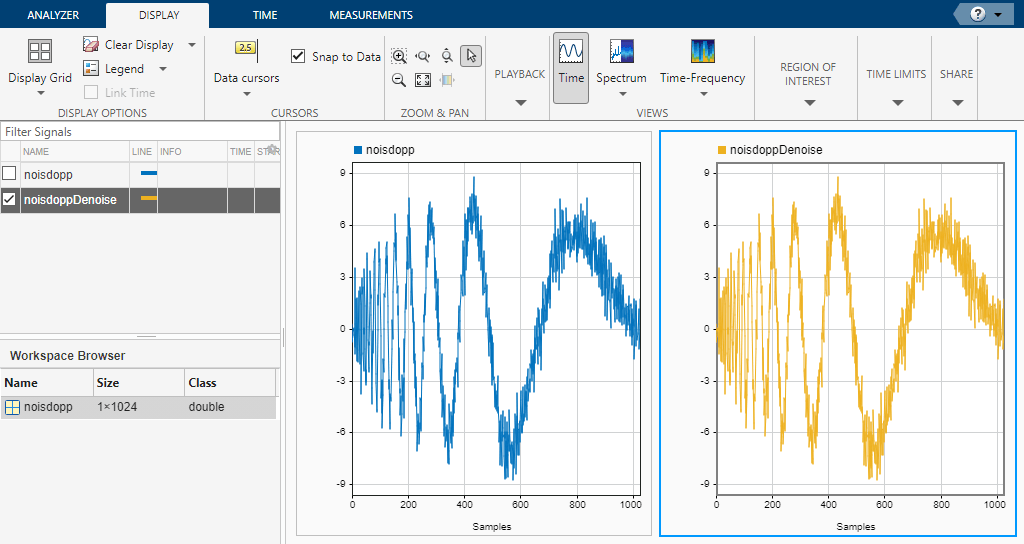
Task: Open the Help question mark icon
Action: click(x=977, y=14)
